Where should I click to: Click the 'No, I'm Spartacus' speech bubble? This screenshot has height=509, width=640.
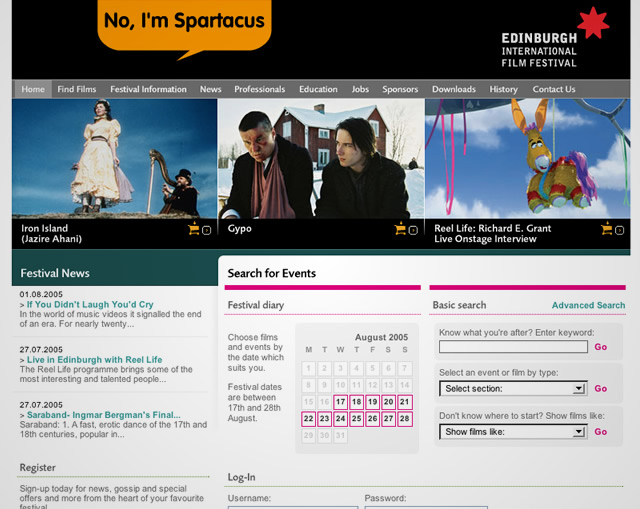tap(184, 29)
